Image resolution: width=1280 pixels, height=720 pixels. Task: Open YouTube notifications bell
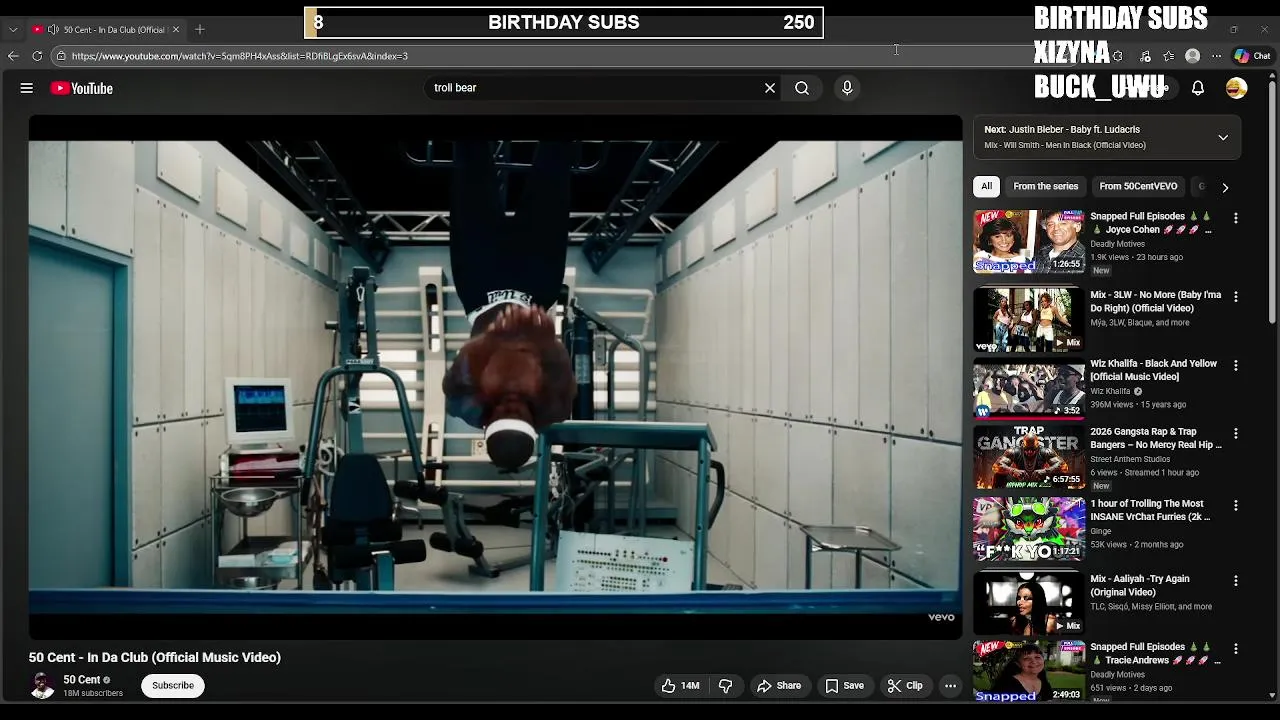coord(1198,88)
